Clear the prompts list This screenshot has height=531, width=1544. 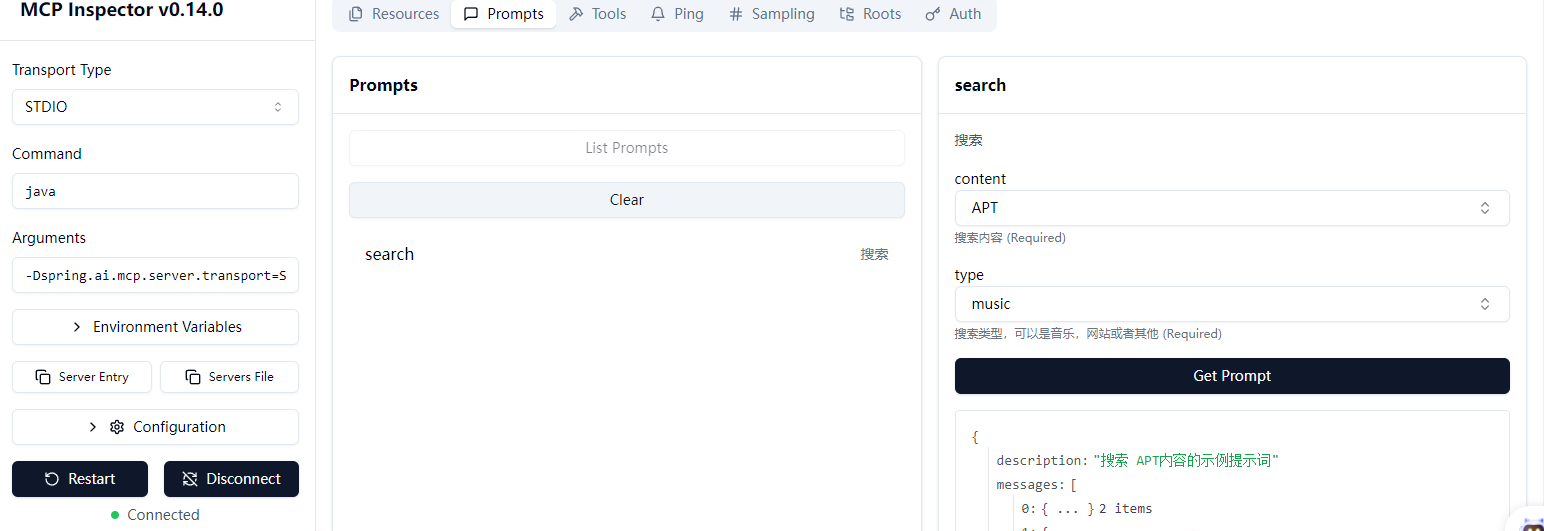(x=626, y=200)
